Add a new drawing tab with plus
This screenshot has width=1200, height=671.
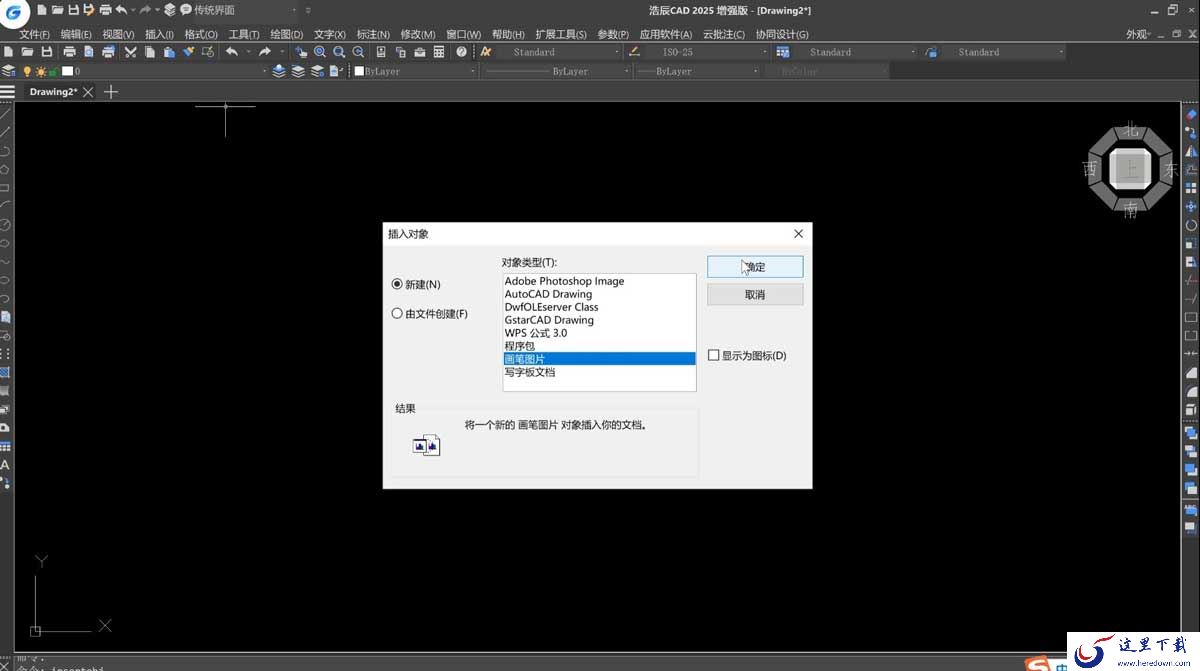[111, 92]
